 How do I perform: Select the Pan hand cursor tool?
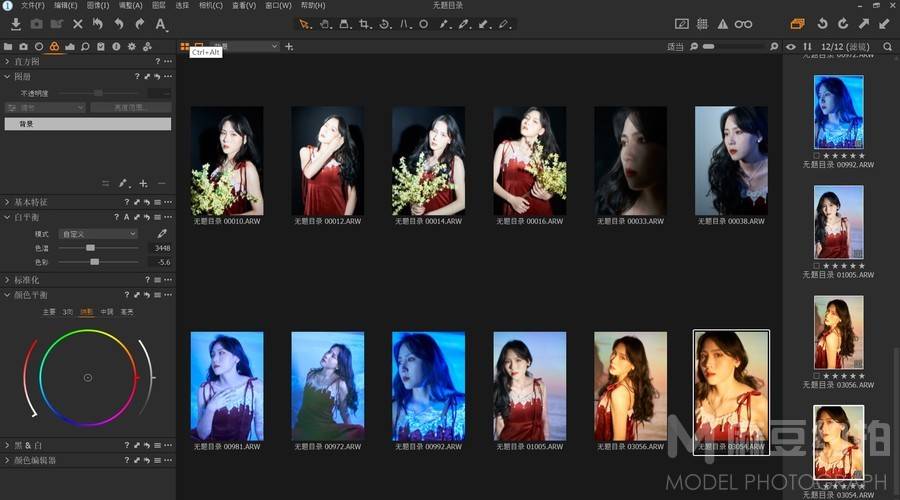click(325, 24)
